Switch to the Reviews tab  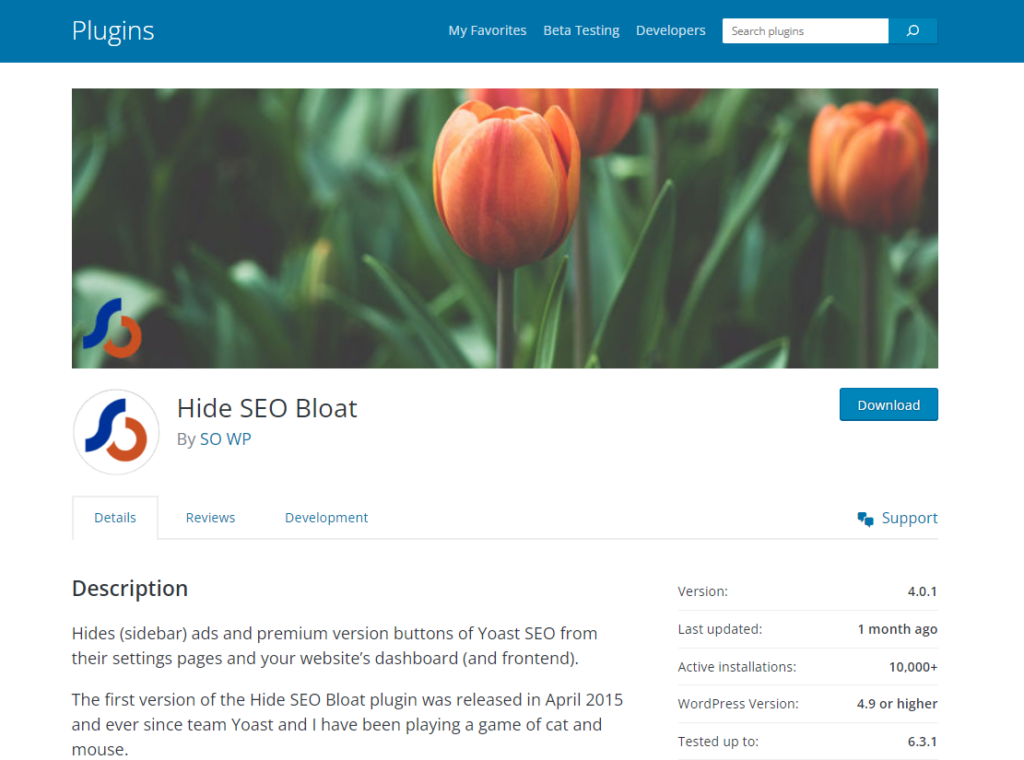tap(210, 518)
